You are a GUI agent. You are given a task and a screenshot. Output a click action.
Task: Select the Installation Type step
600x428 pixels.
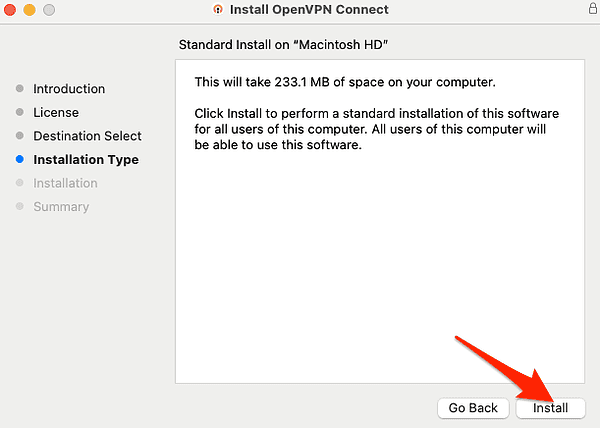click(86, 160)
